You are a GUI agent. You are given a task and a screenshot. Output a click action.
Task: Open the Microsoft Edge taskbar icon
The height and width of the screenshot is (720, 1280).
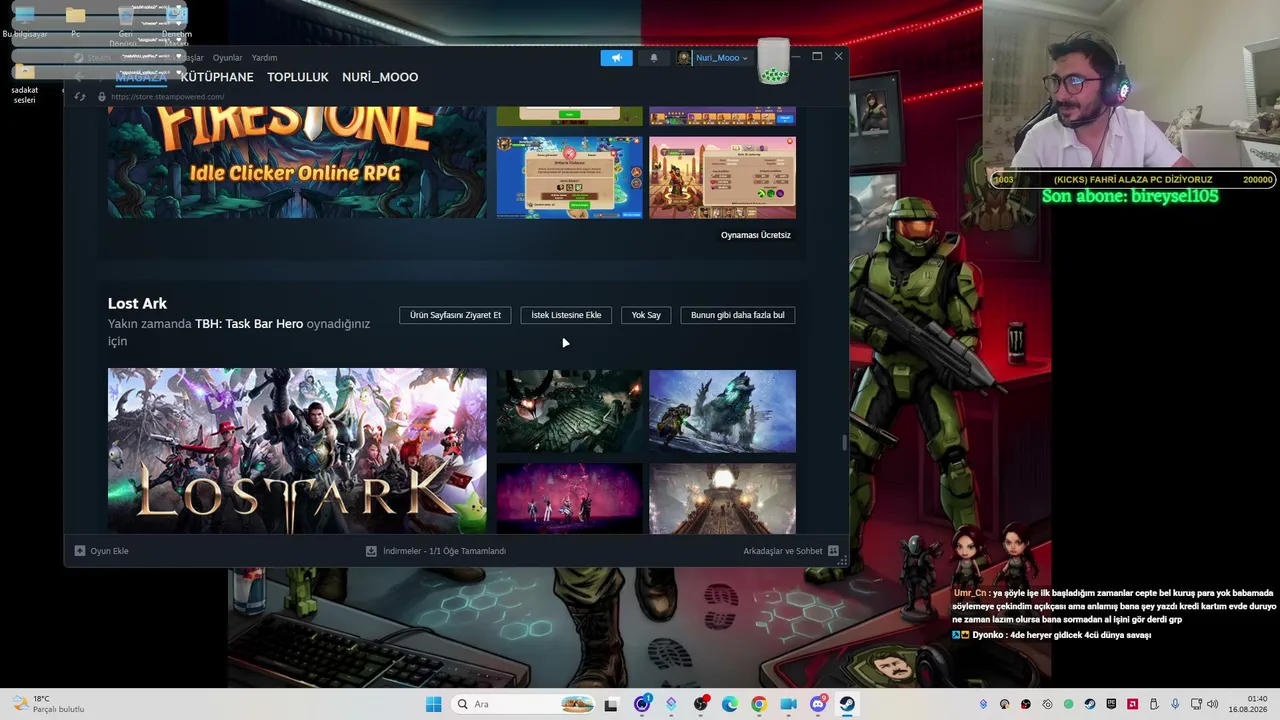click(729, 704)
